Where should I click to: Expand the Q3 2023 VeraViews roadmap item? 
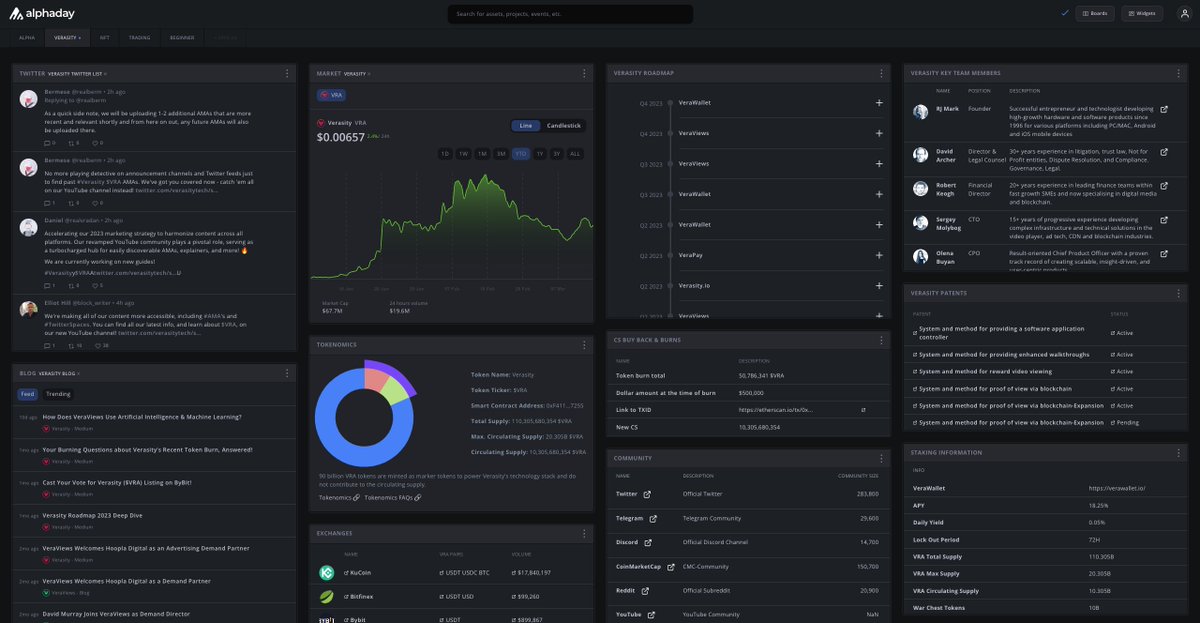coord(879,164)
